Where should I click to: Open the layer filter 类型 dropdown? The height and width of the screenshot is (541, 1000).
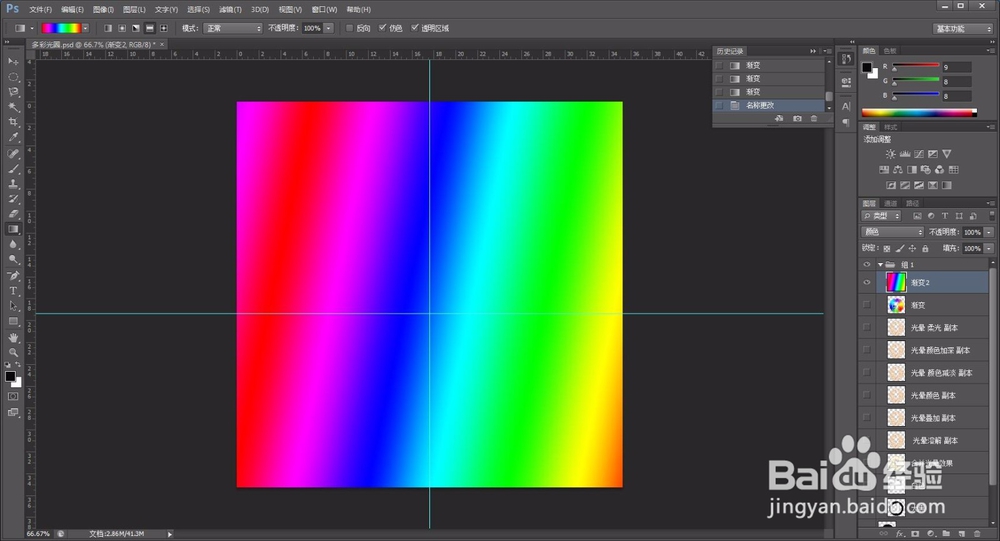881,216
